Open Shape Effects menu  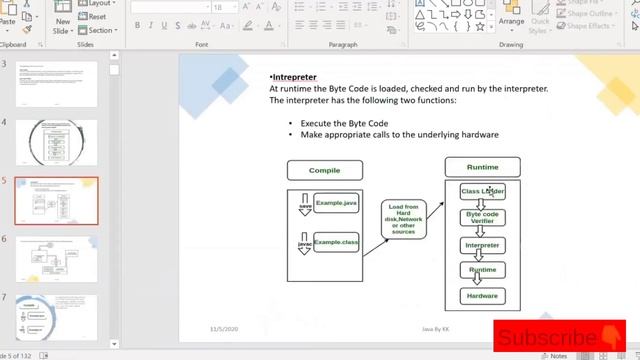586,26
